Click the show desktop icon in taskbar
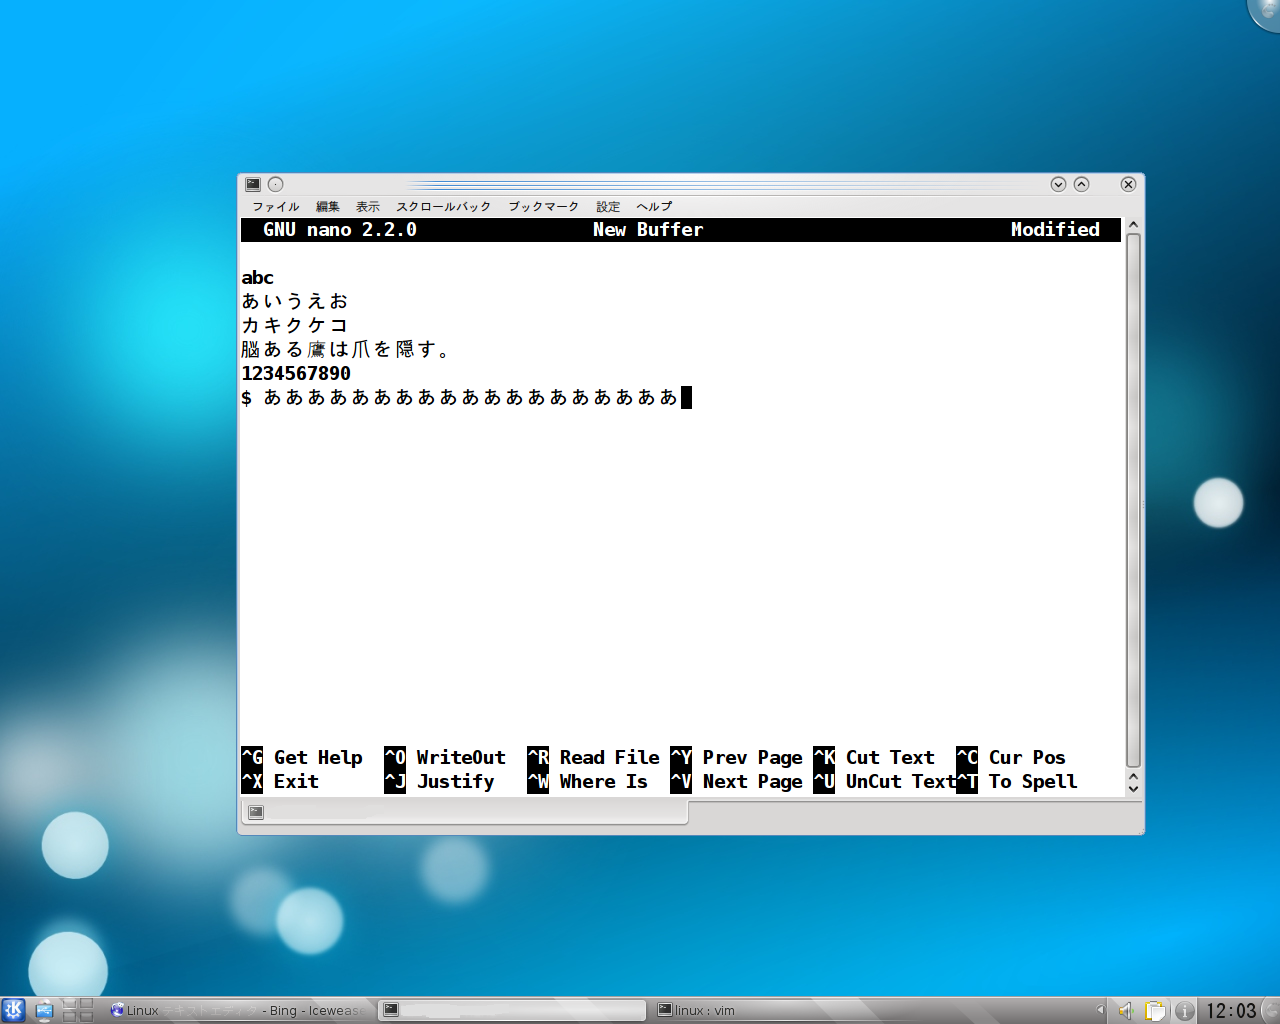Image resolution: width=1280 pixels, height=1024 pixels. 44,1010
